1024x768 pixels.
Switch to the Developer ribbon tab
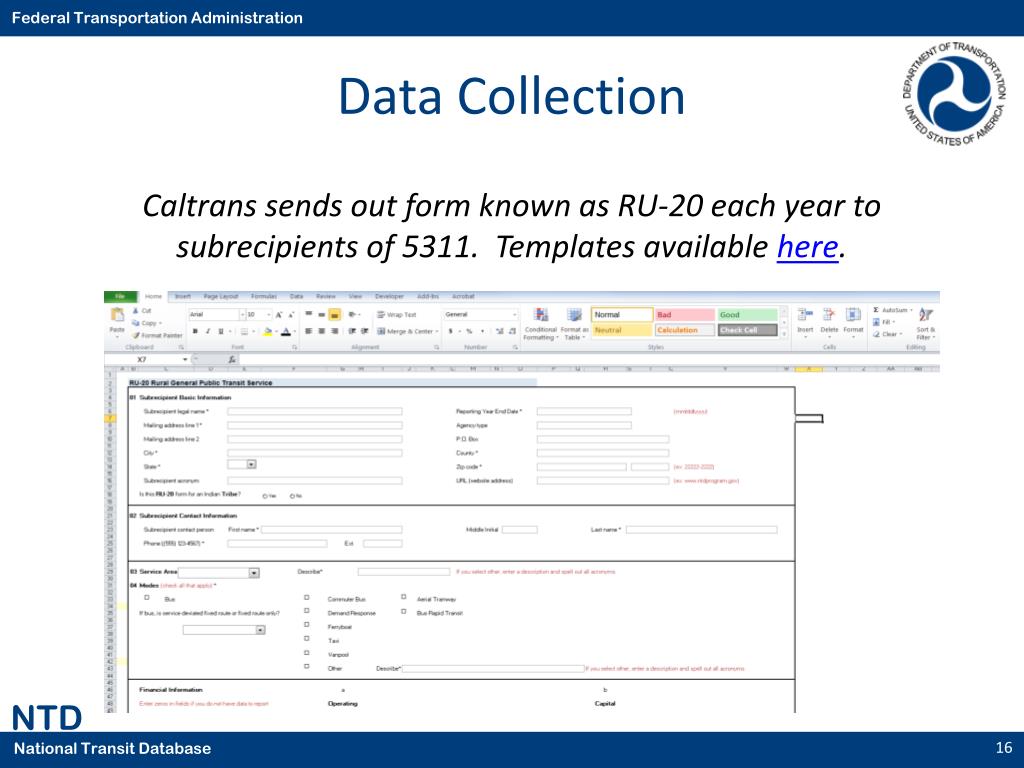pyautogui.click(x=389, y=296)
